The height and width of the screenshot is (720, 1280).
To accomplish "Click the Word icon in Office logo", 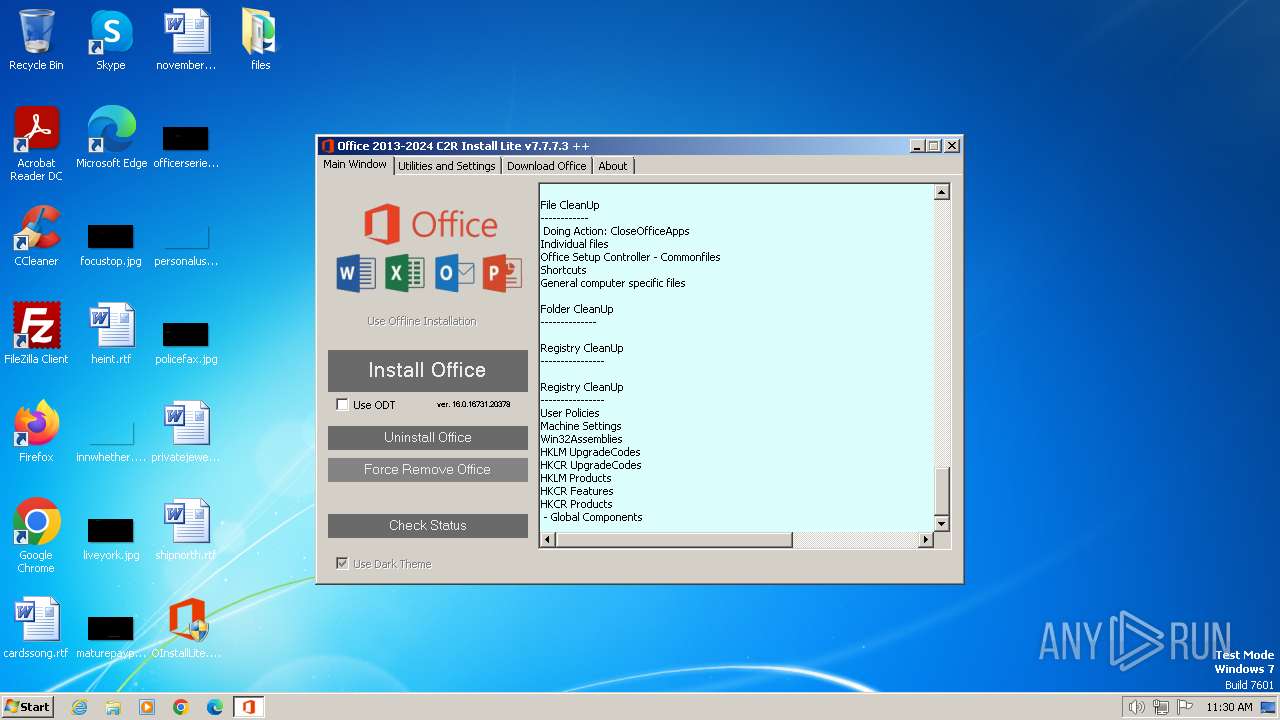I will point(356,273).
